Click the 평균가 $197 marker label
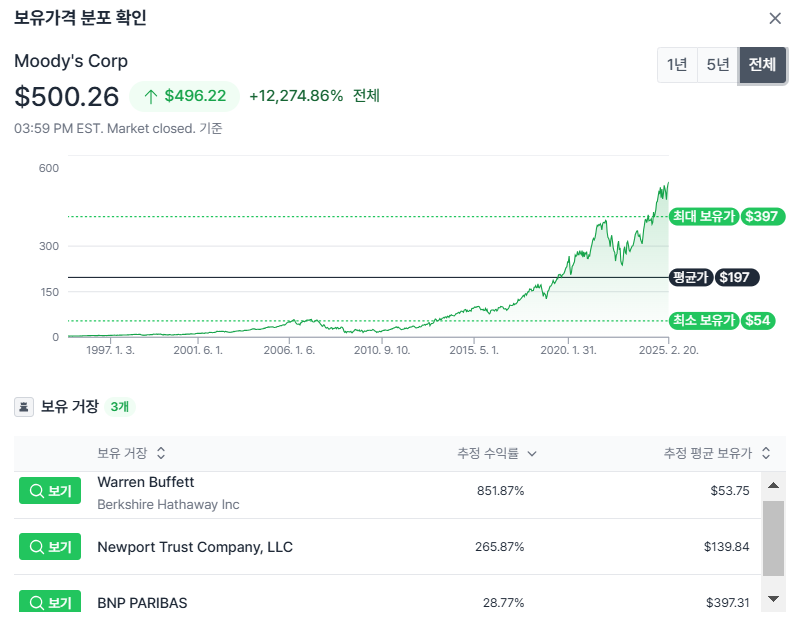 pos(714,277)
